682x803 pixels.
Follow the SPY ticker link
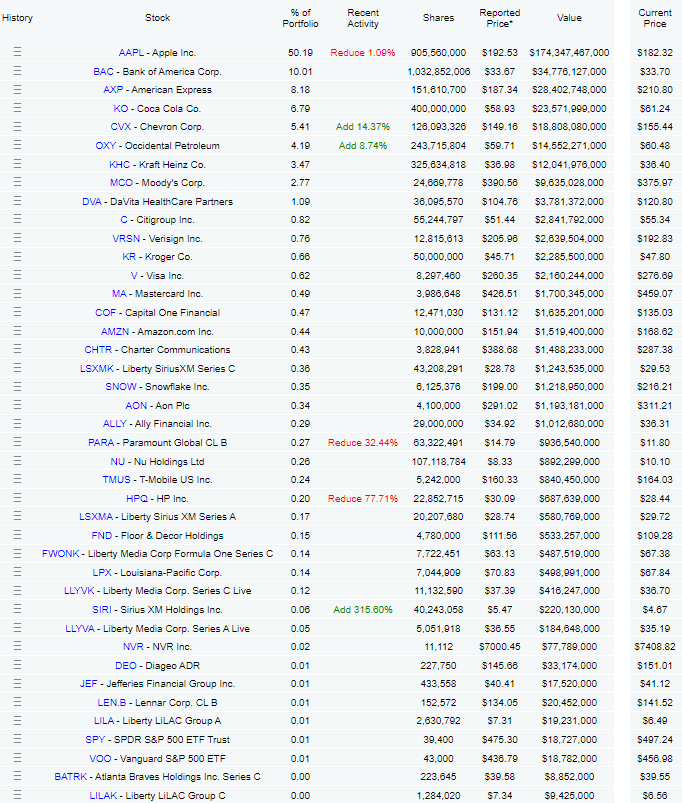[x=95, y=739]
